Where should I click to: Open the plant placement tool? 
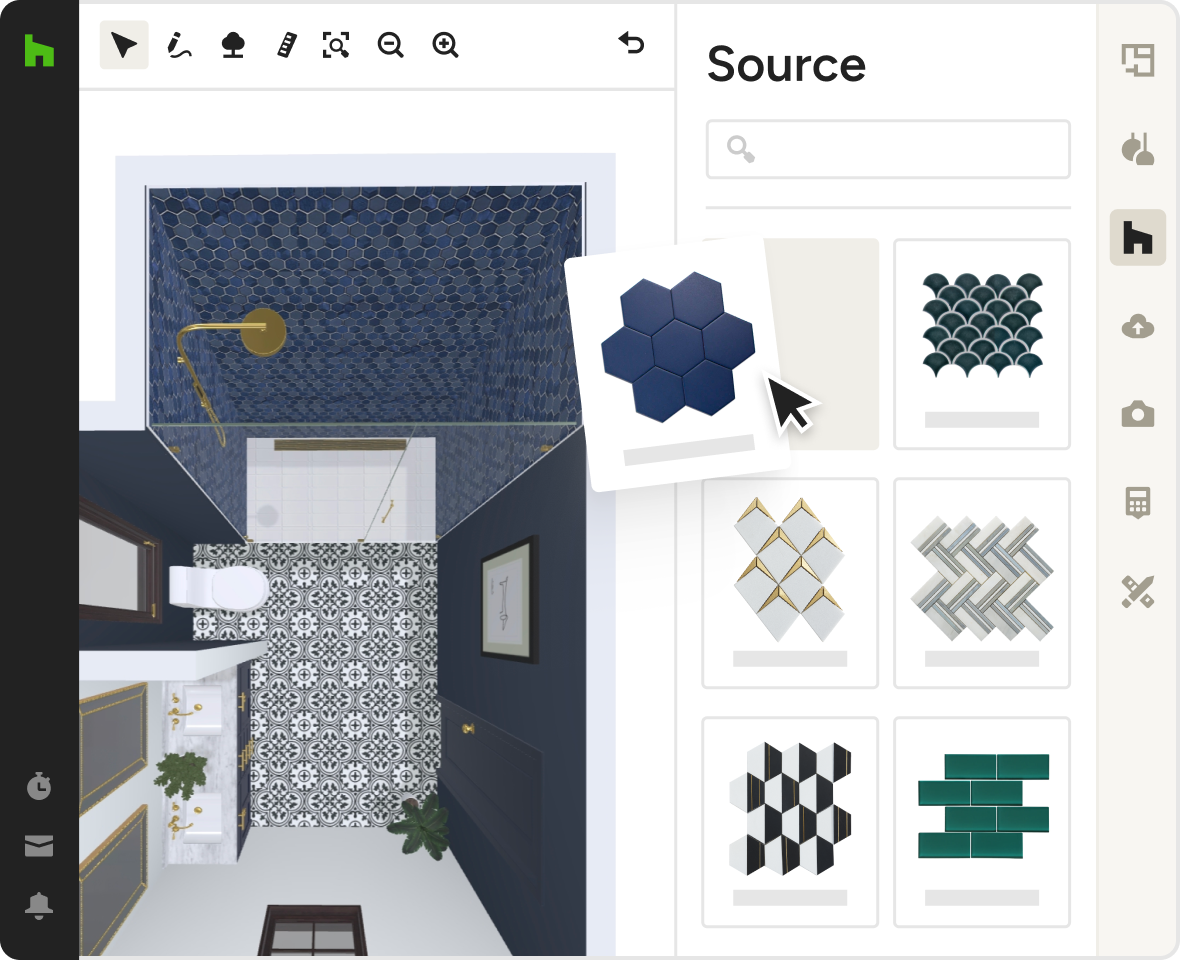coord(232,45)
